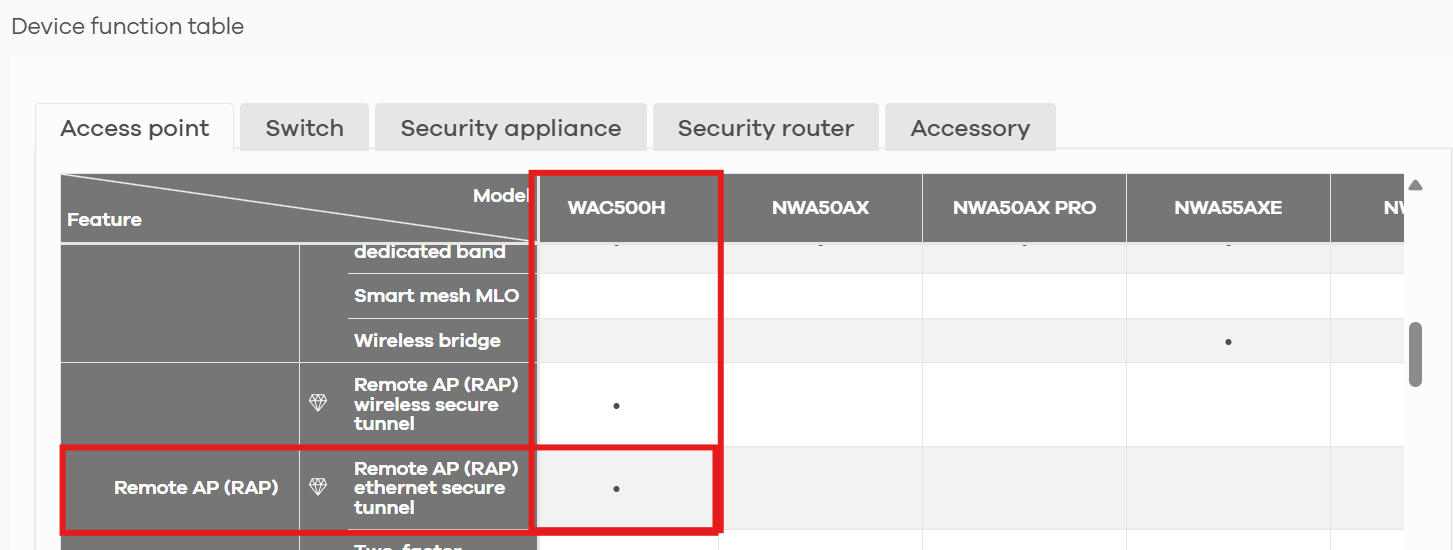Open the Security appliance tab
Screen dimensions: 1453x550
tap(511, 128)
